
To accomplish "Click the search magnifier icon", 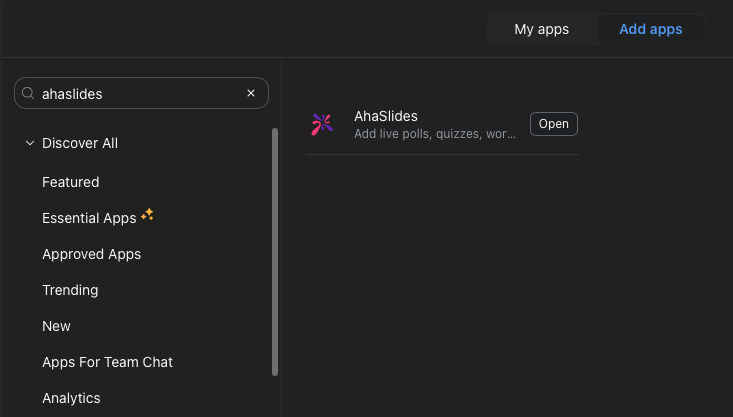I will point(28,93).
